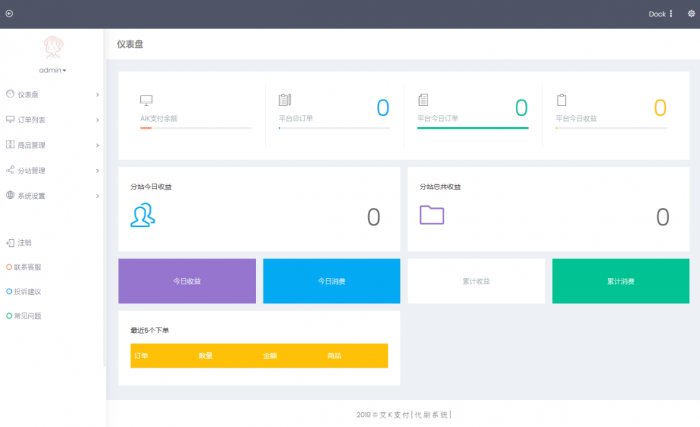The width and height of the screenshot is (700, 427).
Task: Click the sidebar toggle icon in top-left corner
Action: tap(10, 13)
